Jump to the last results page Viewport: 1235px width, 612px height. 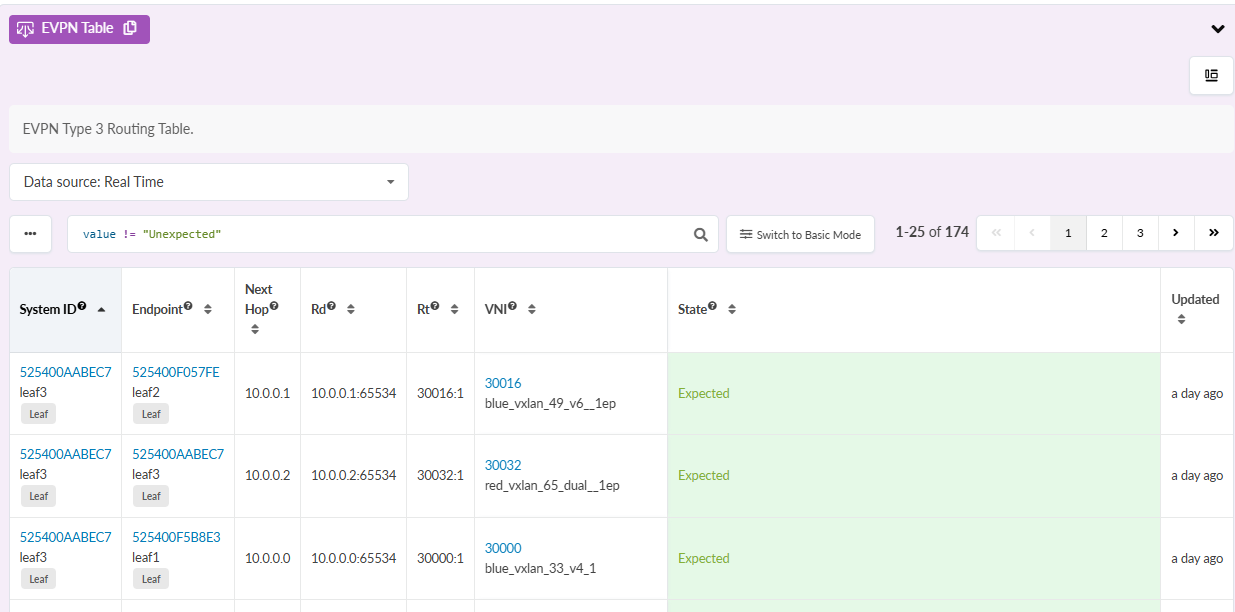tap(1214, 233)
